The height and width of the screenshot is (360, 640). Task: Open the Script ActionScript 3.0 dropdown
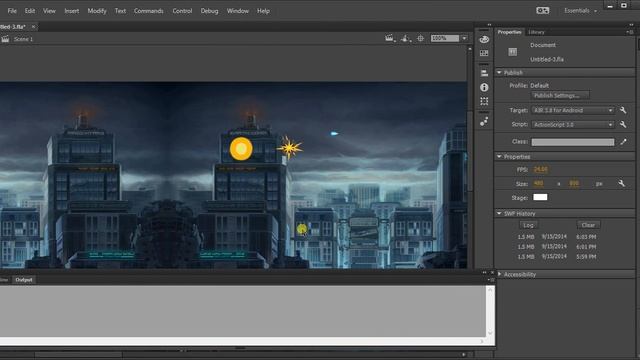[573, 124]
